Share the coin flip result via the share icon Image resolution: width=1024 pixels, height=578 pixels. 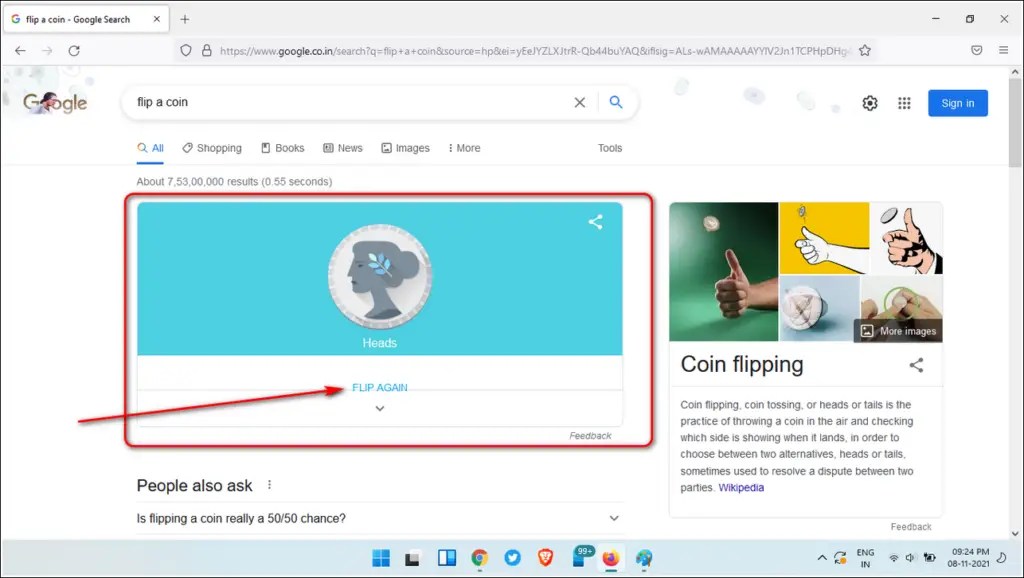click(x=596, y=222)
